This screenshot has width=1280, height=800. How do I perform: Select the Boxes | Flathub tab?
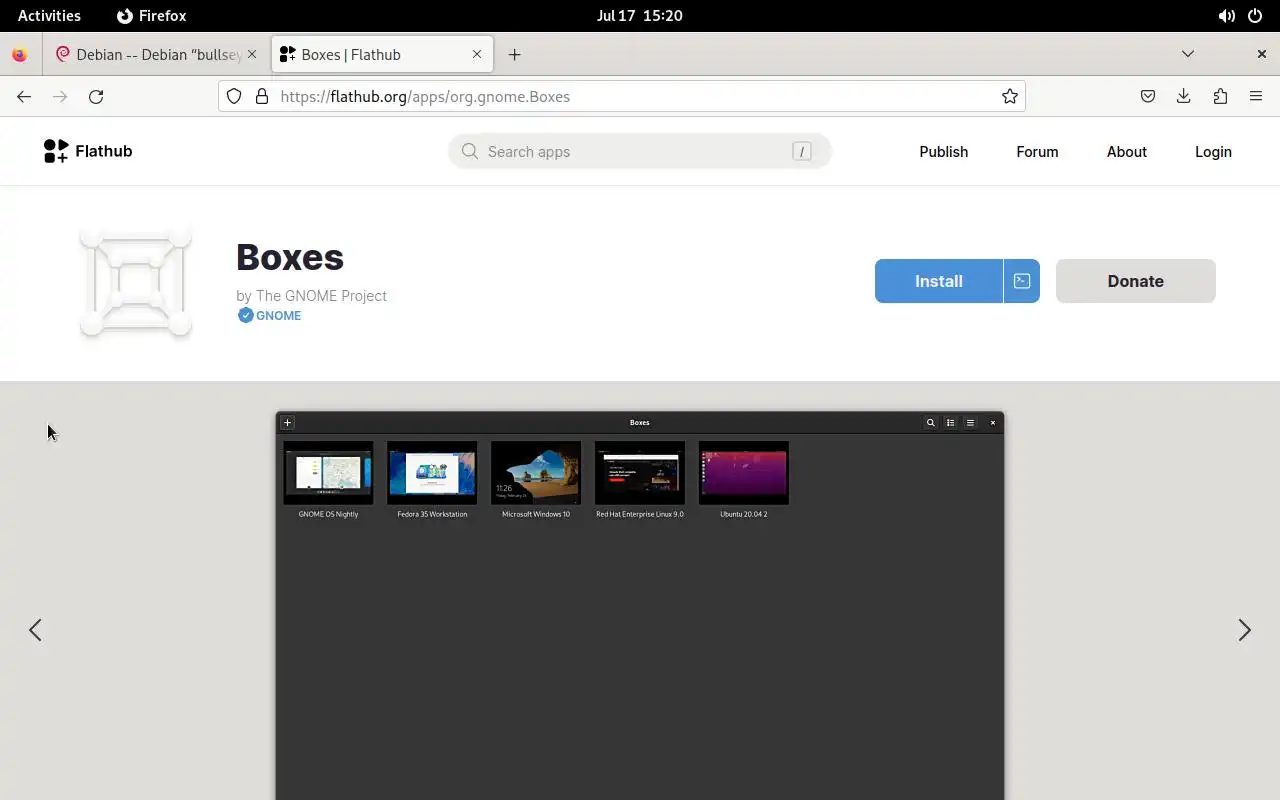(382, 55)
